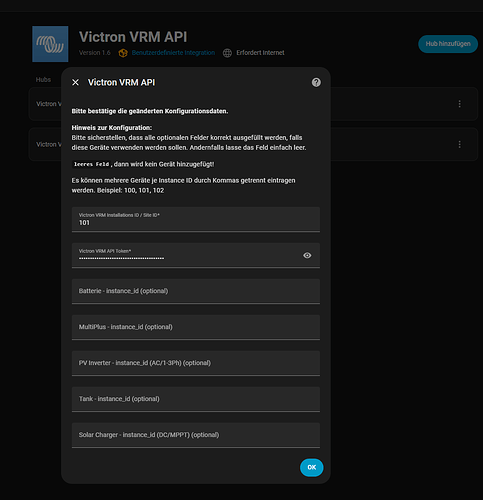Confirm the configuration with OK button
Image resolution: width=483 pixels, height=500 pixels.
click(312, 467)
